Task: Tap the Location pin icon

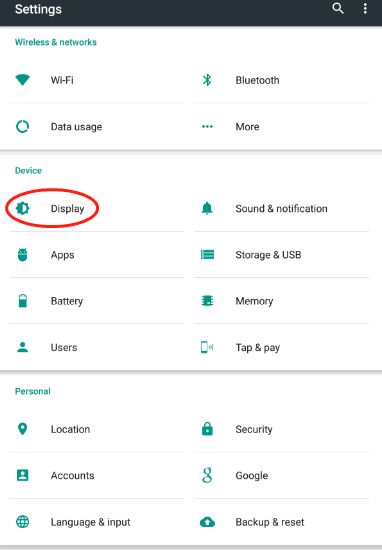Action: coord(22,429)
